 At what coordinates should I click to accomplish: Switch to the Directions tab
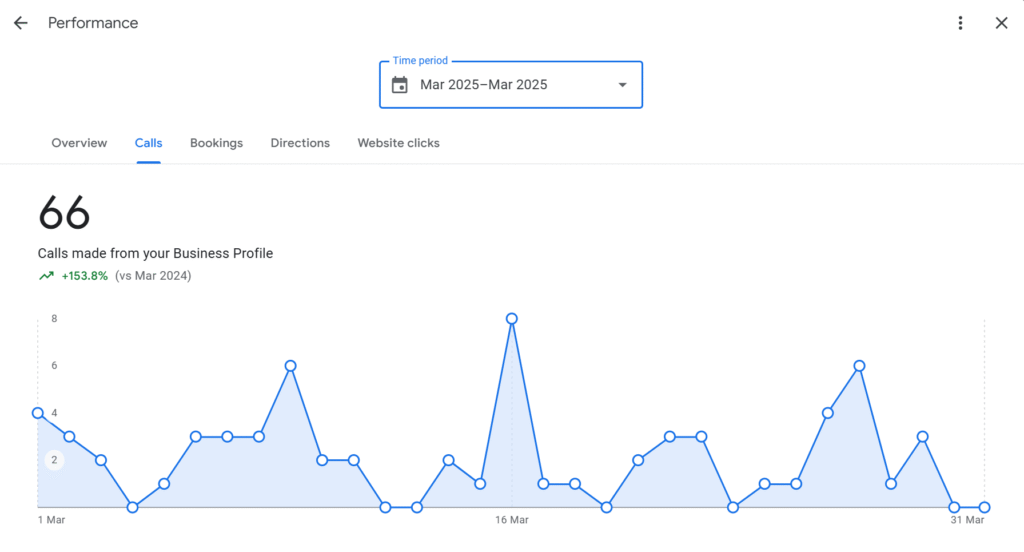[x=300, y=143]
